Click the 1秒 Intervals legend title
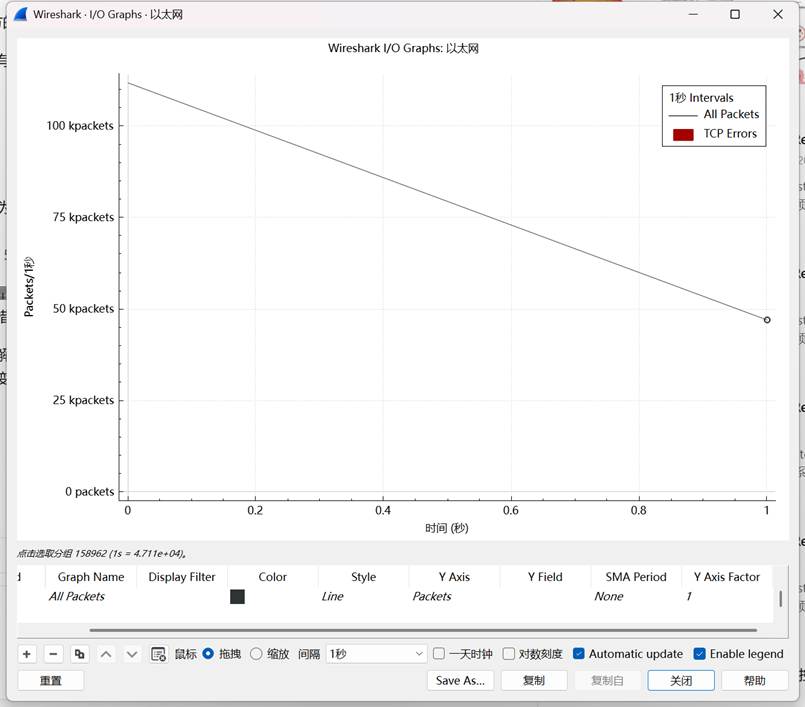805x707 pixels. coord(701,98)
